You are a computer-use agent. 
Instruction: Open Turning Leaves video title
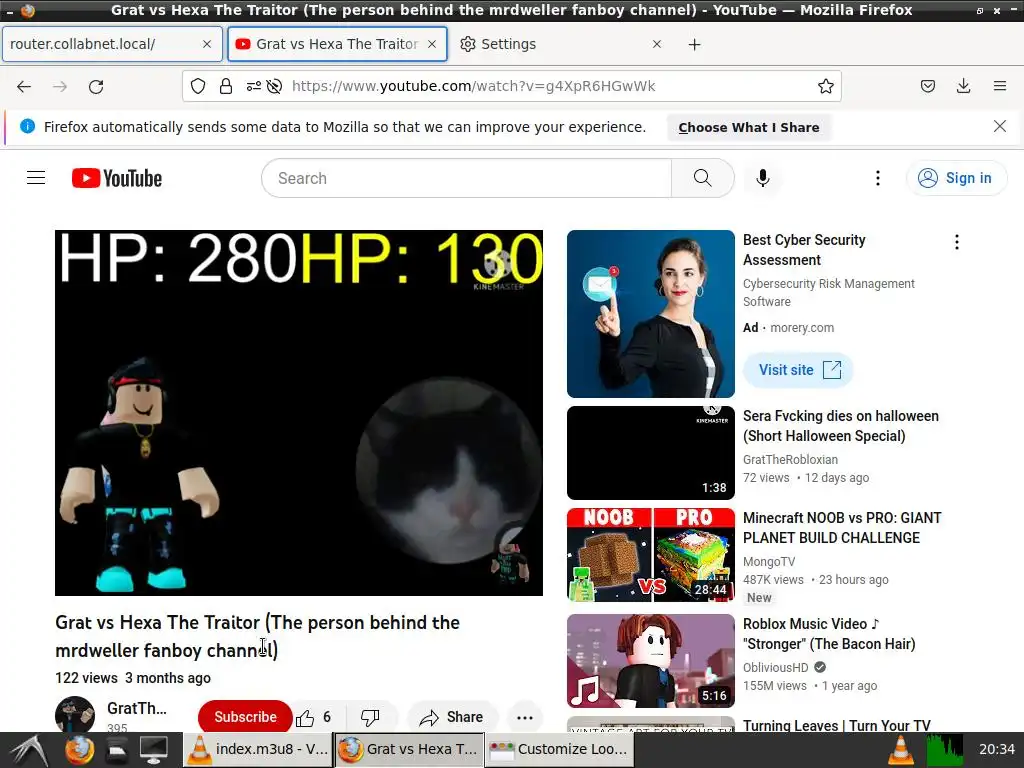tap(836, 725)
